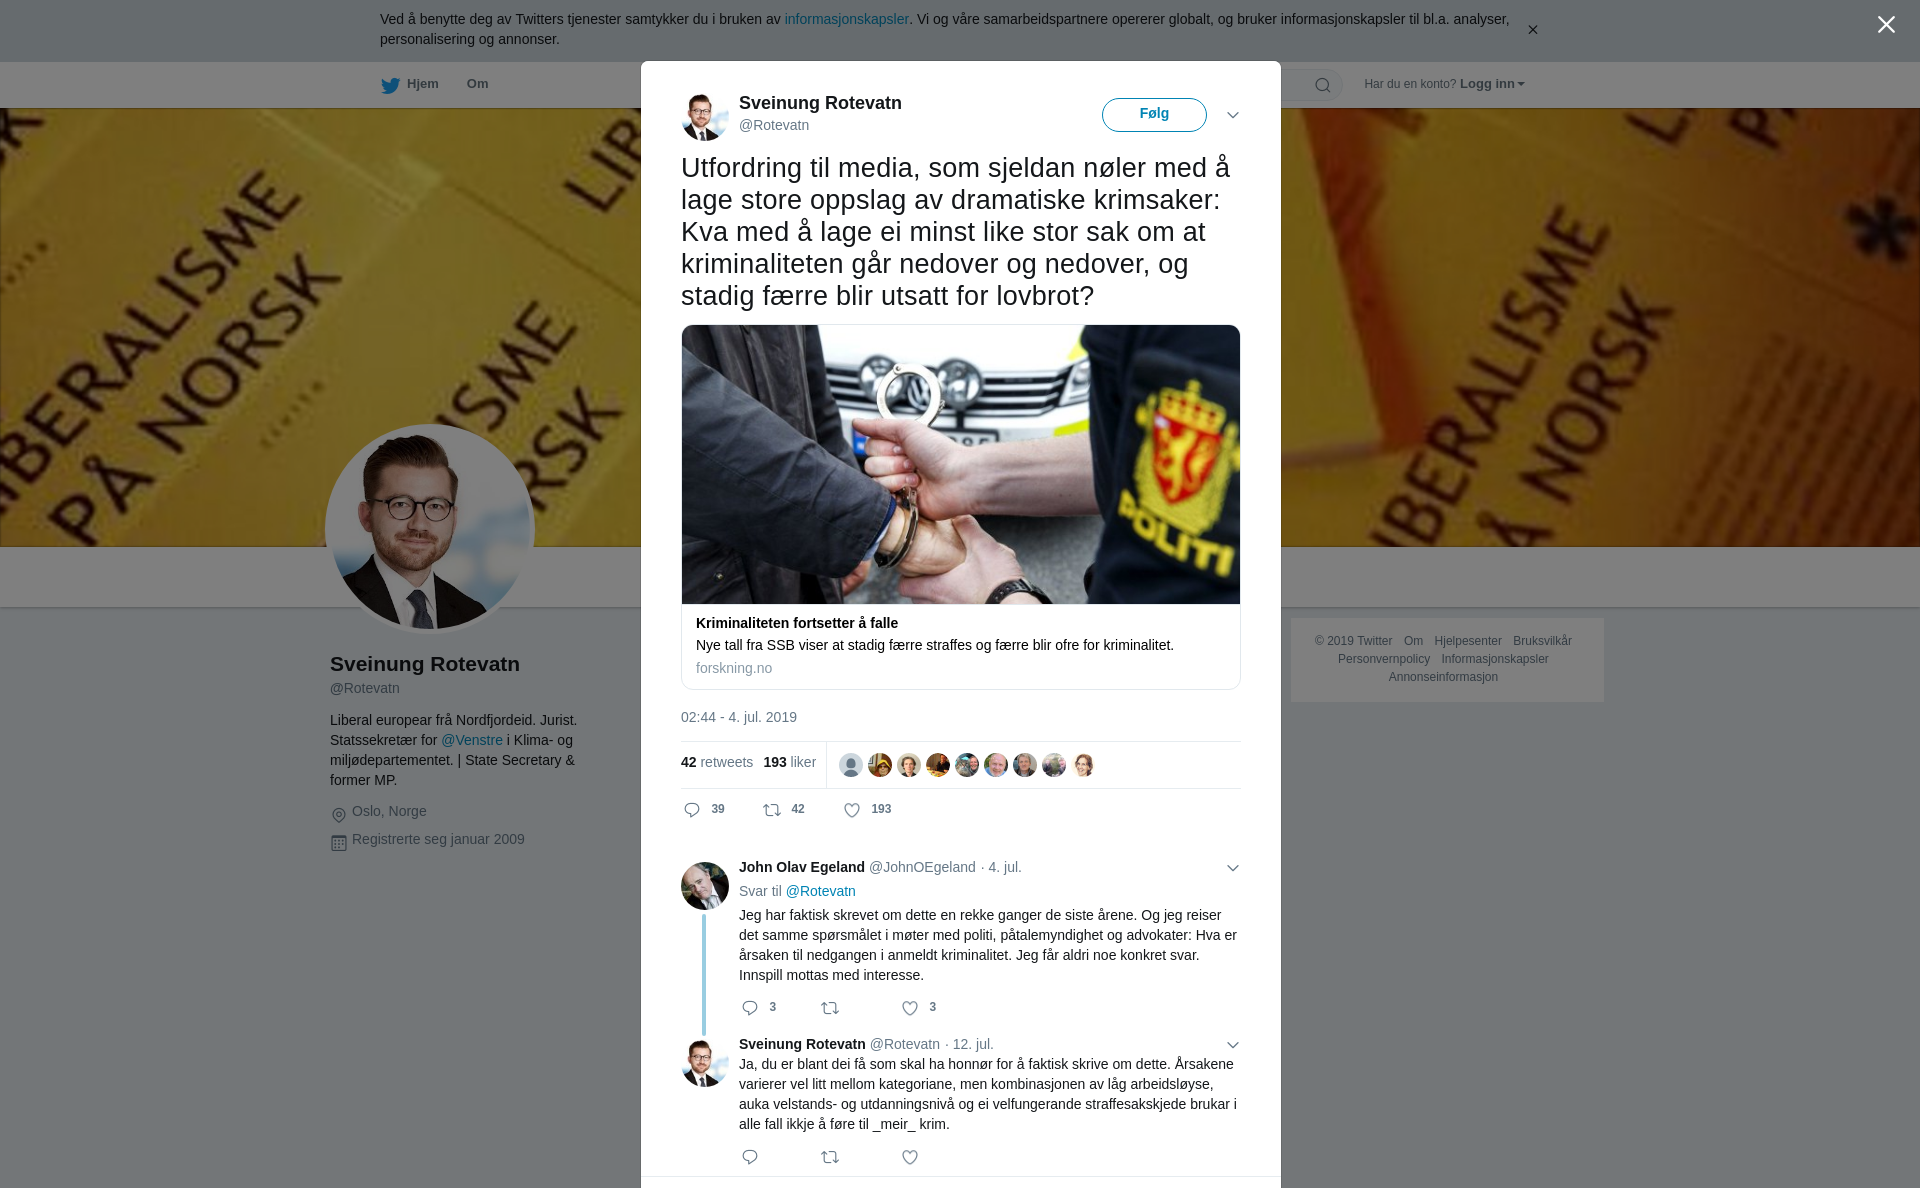Close the tweet overlay with the X

[x=1886, y=24]
